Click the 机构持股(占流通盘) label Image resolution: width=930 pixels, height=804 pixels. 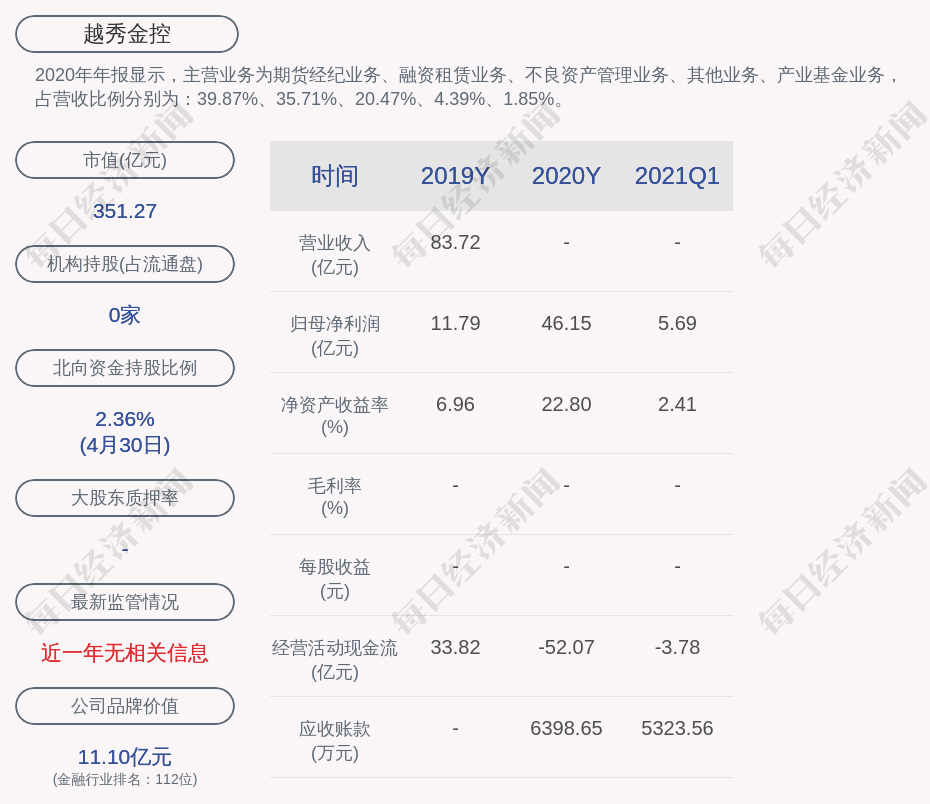[x=125, y=264]
